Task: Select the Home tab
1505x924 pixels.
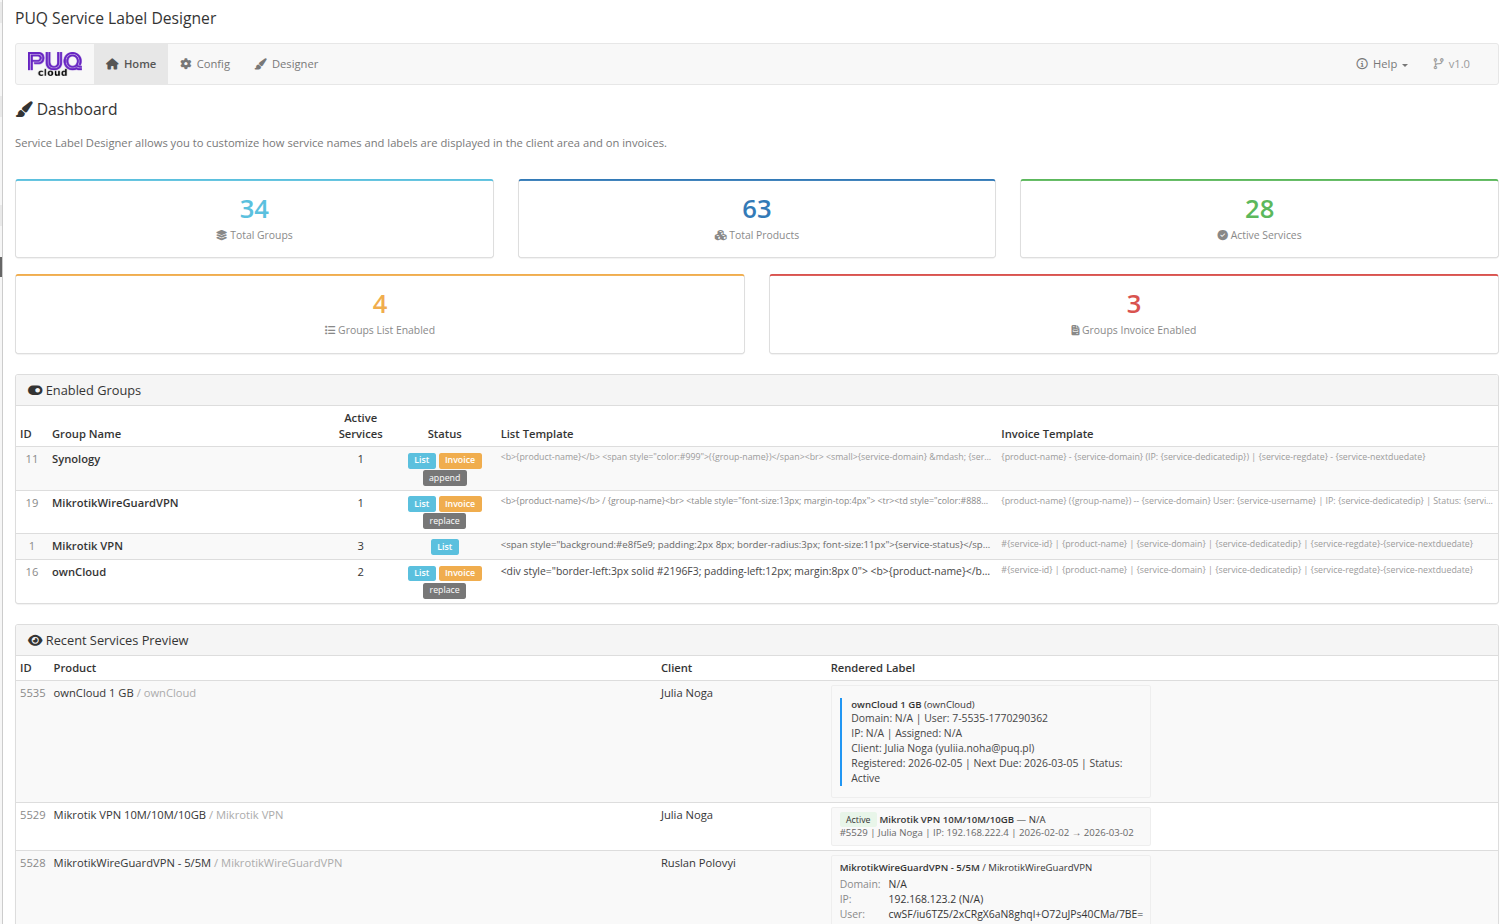Action: point(131,63)
